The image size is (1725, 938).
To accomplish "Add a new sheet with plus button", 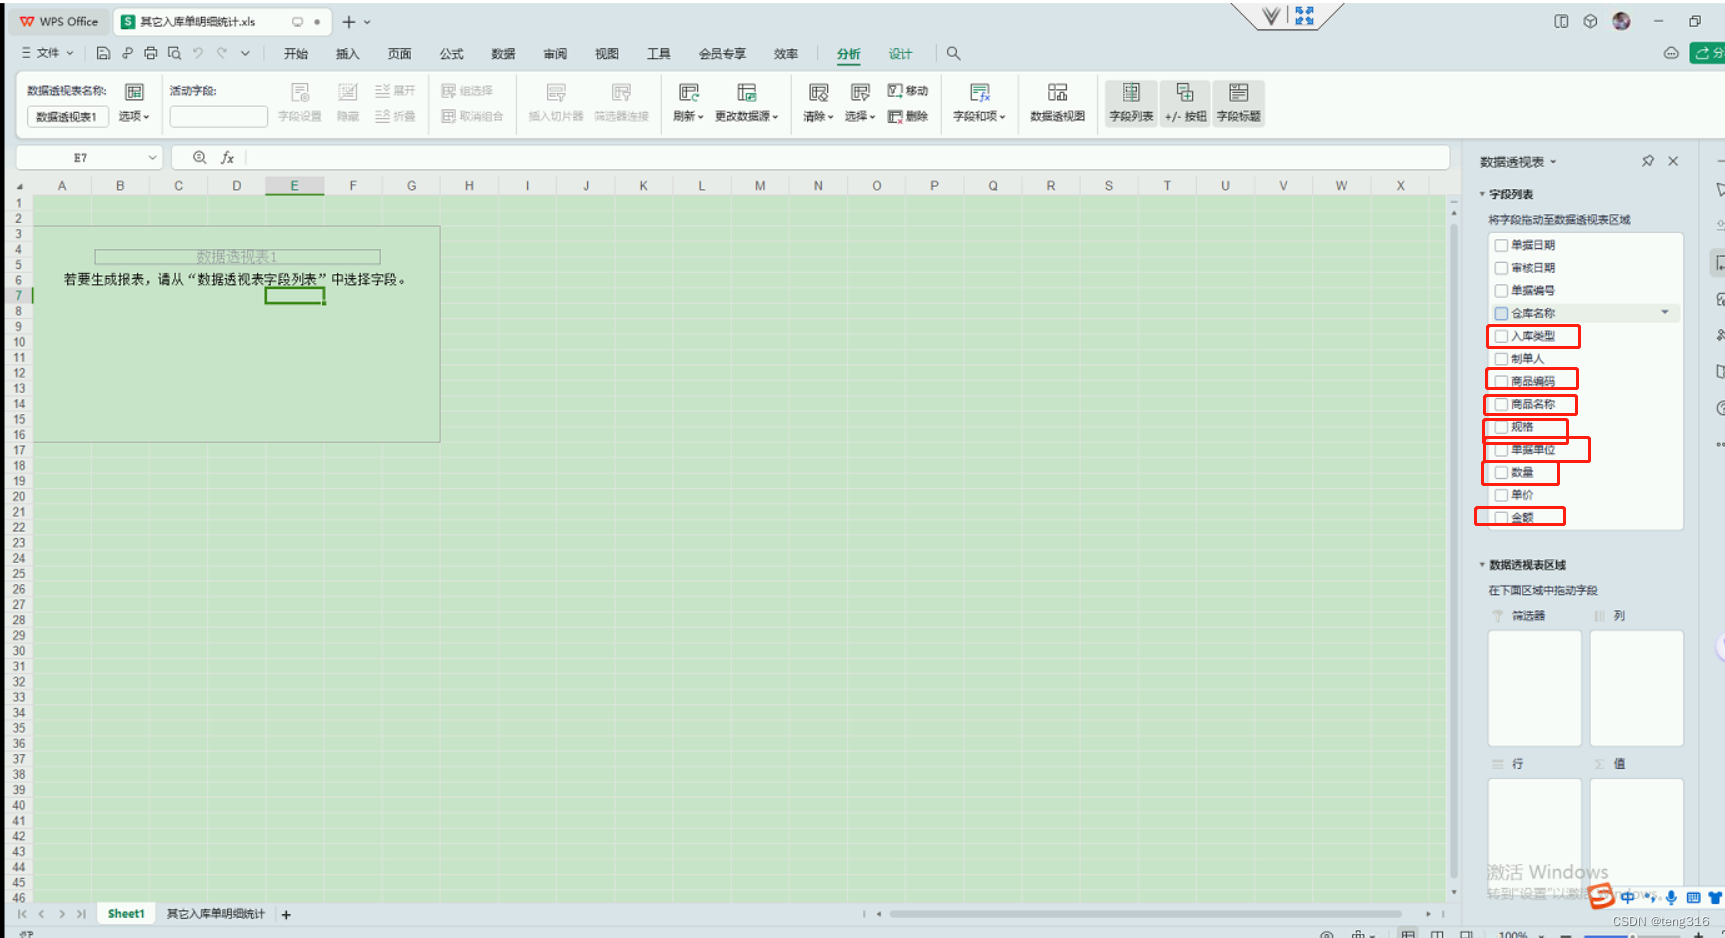I will pyautogui.click(x=286, y=914).
